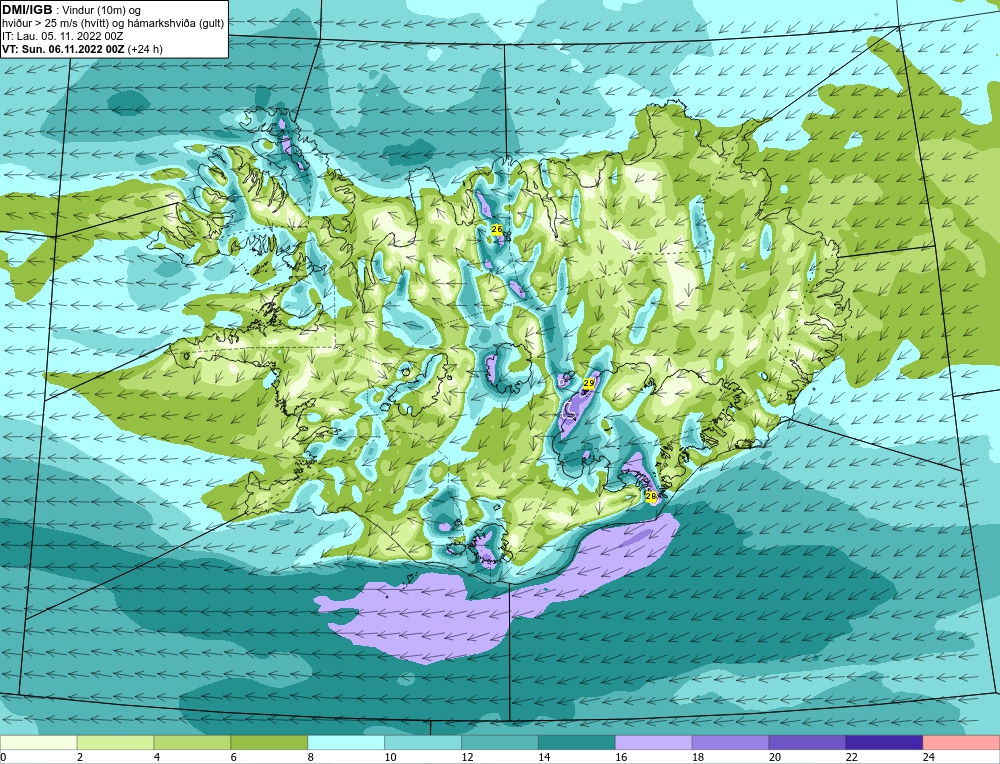Image resolution: width=1000 pixels, height=764 pixels.
Task: Pick the teal swatch between 12 and 14
Action: [x=500, y=743]
